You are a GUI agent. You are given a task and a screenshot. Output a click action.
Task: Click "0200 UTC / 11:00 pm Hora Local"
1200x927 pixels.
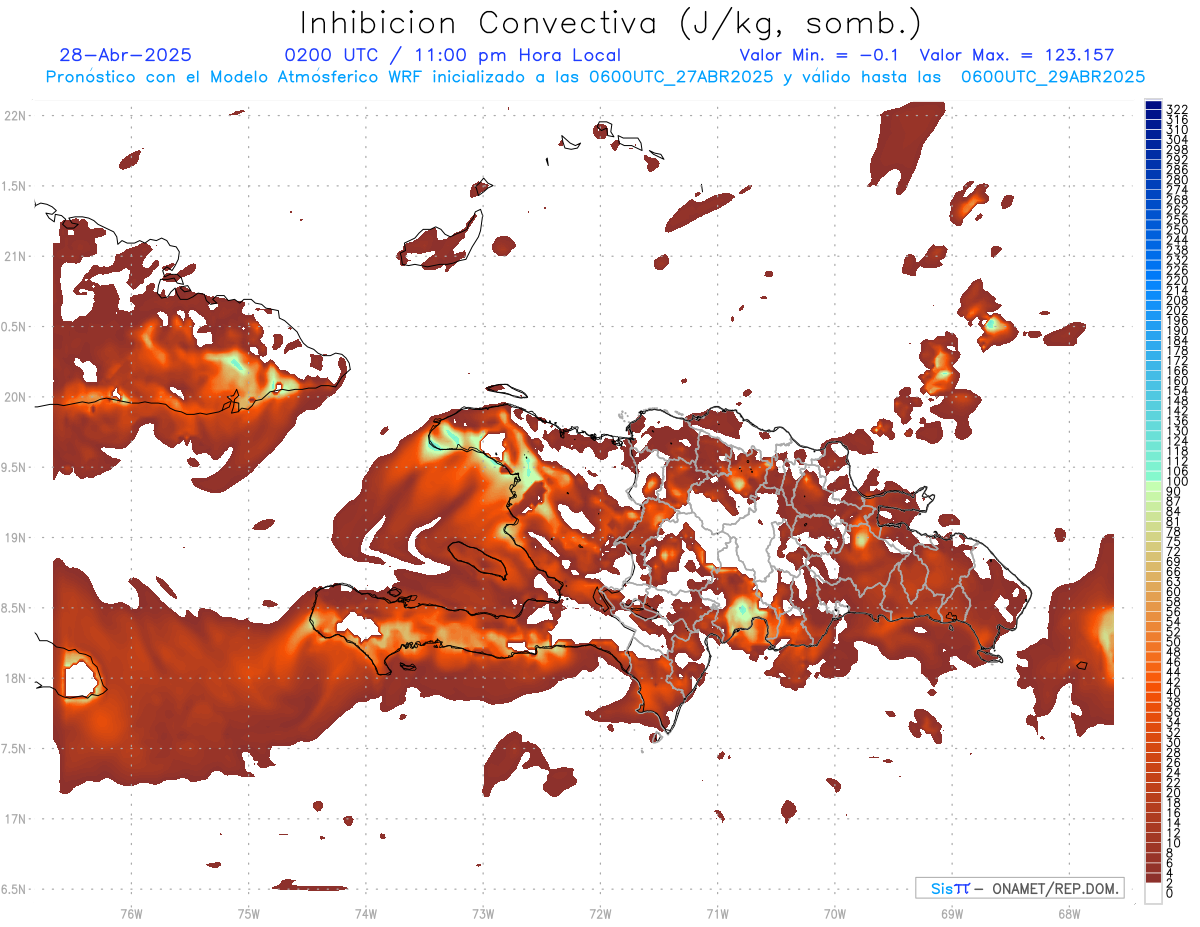point(453,55)
